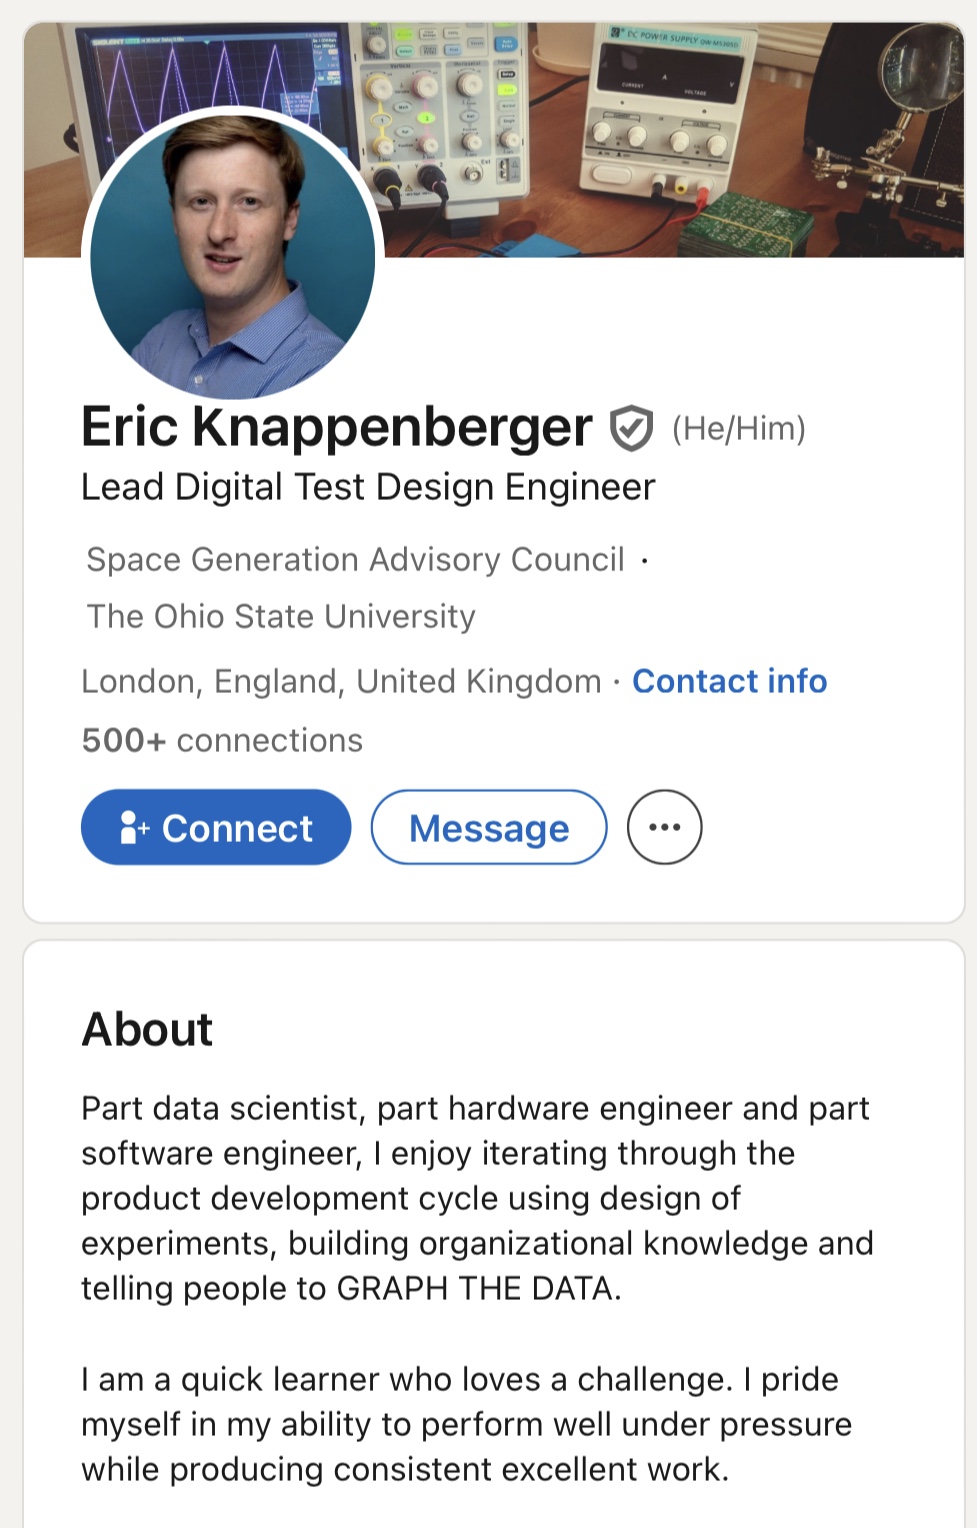The height and width of the screenshot is (1528, 977).
Task: Open the Contact info link
Action: coord(729,681)
